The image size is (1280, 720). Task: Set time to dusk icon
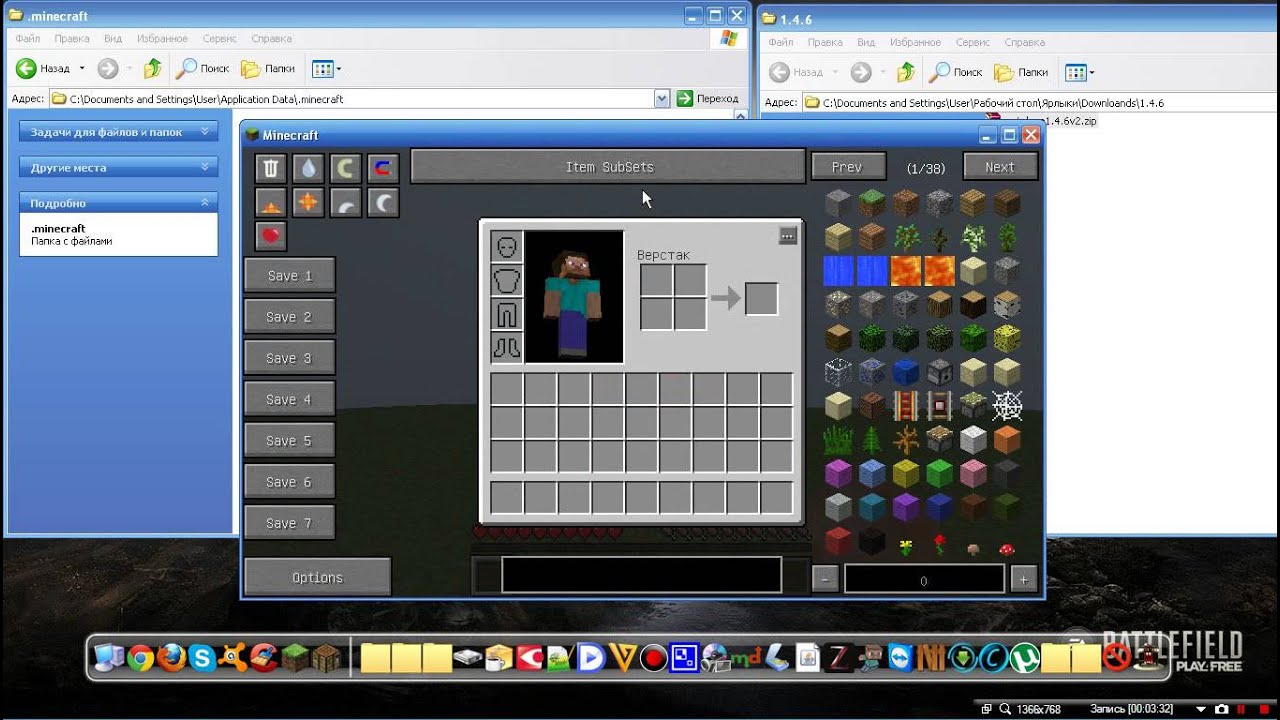point(345,203)
